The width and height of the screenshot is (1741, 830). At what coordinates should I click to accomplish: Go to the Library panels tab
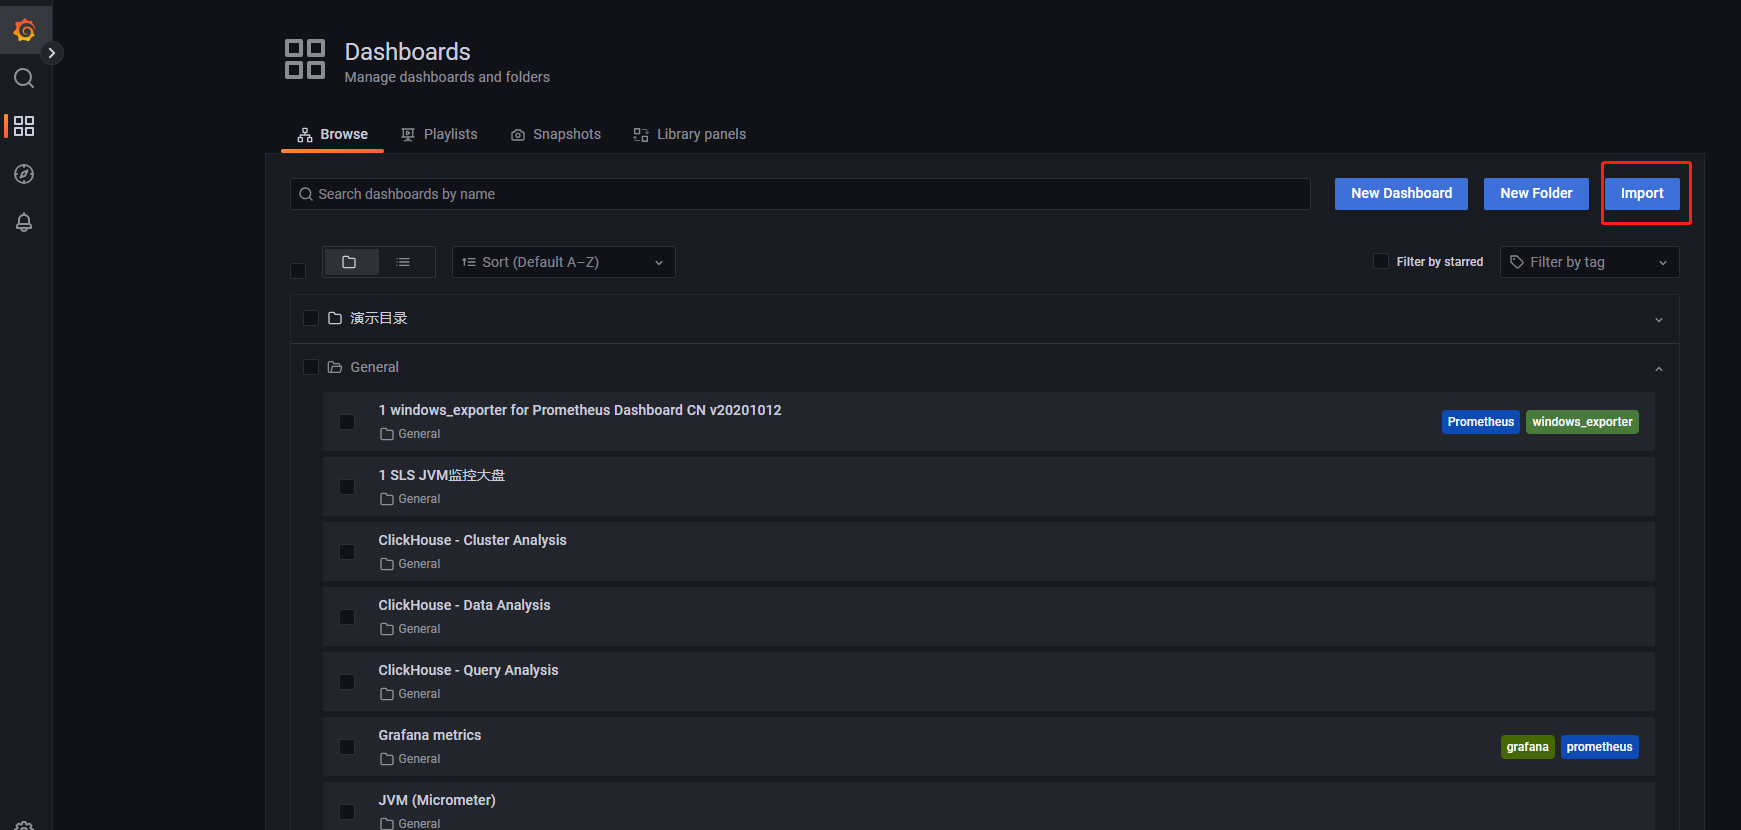tap(690, 134)
